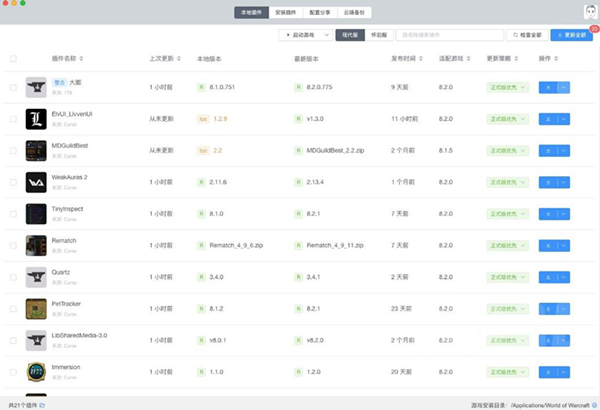Click the 更新全部 button
Image resolution: width=600 pixels, height=410 pixels.
click(x=571, y=35)
